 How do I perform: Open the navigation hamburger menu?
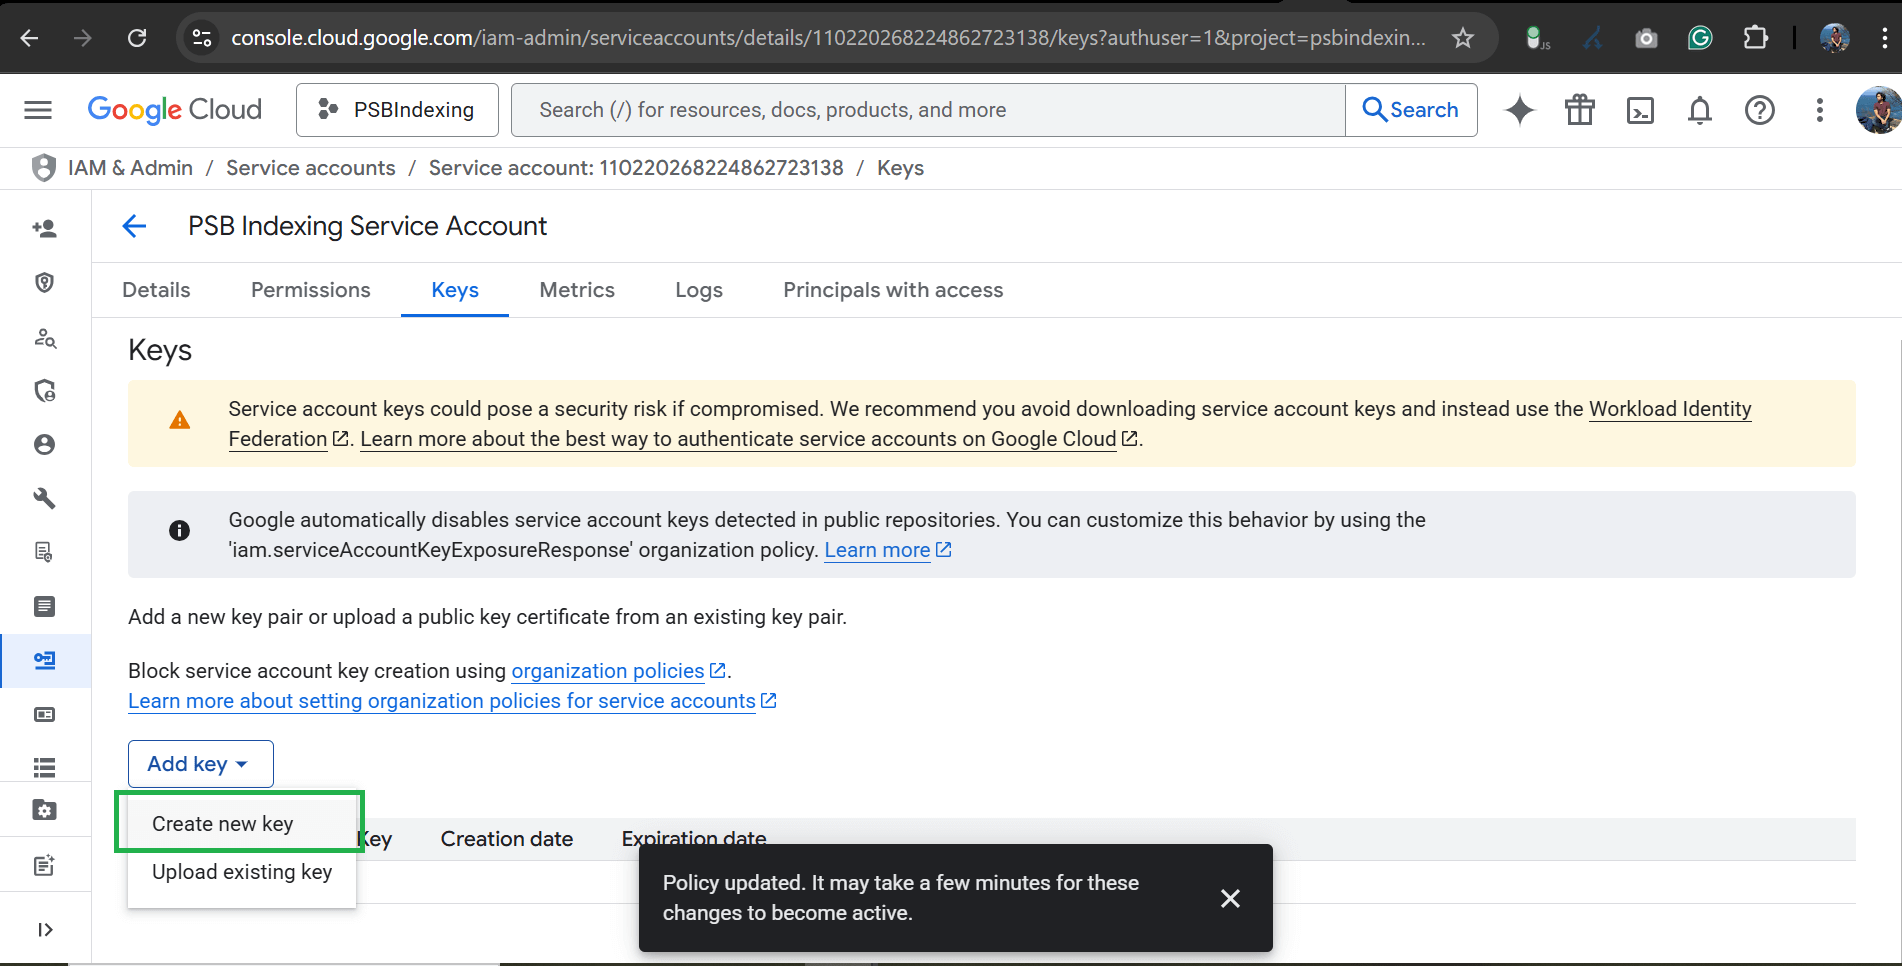[x=37, y=110]
